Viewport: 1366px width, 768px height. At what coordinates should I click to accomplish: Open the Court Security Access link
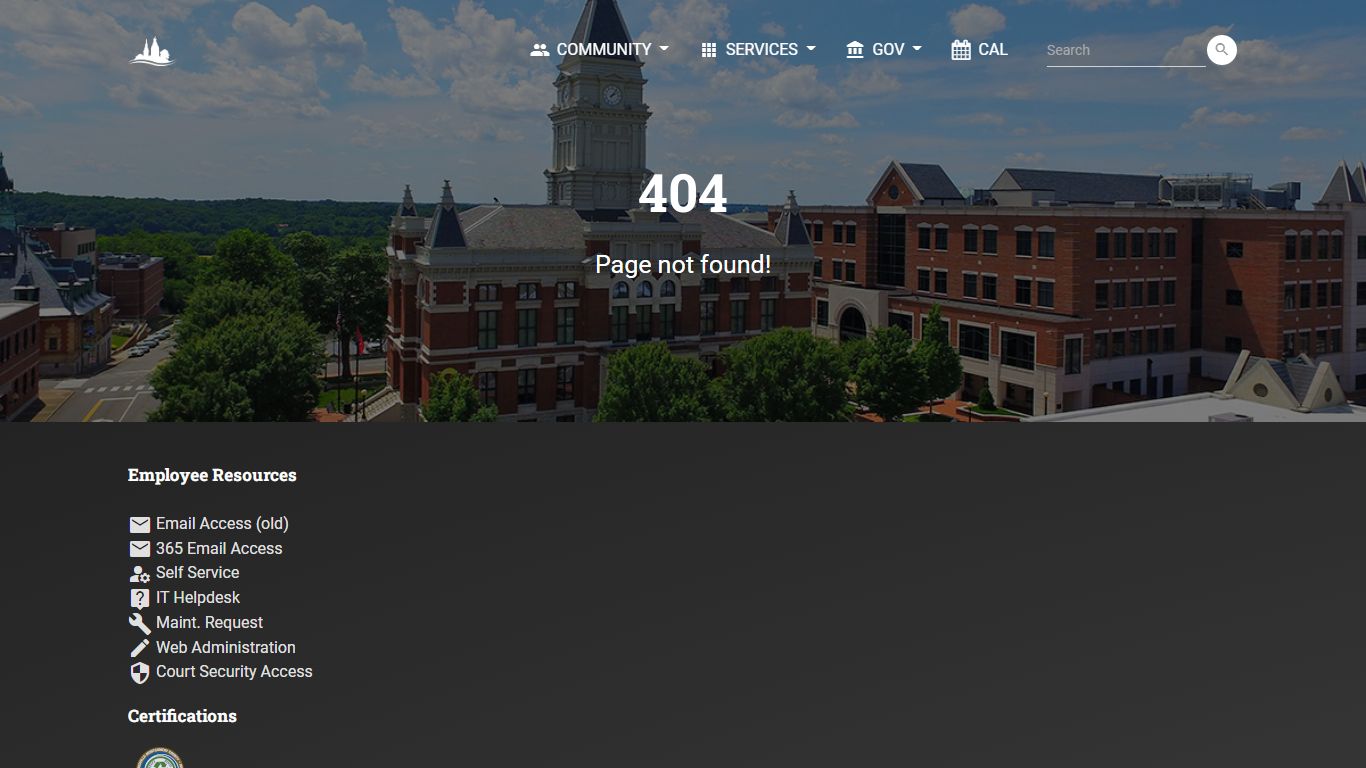tap(234, 671)
